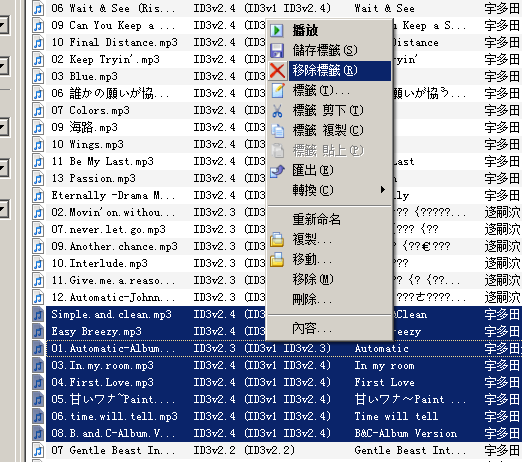Click music file icon for Simple.and.clean.mp3
522x462 pixels.
38,314
